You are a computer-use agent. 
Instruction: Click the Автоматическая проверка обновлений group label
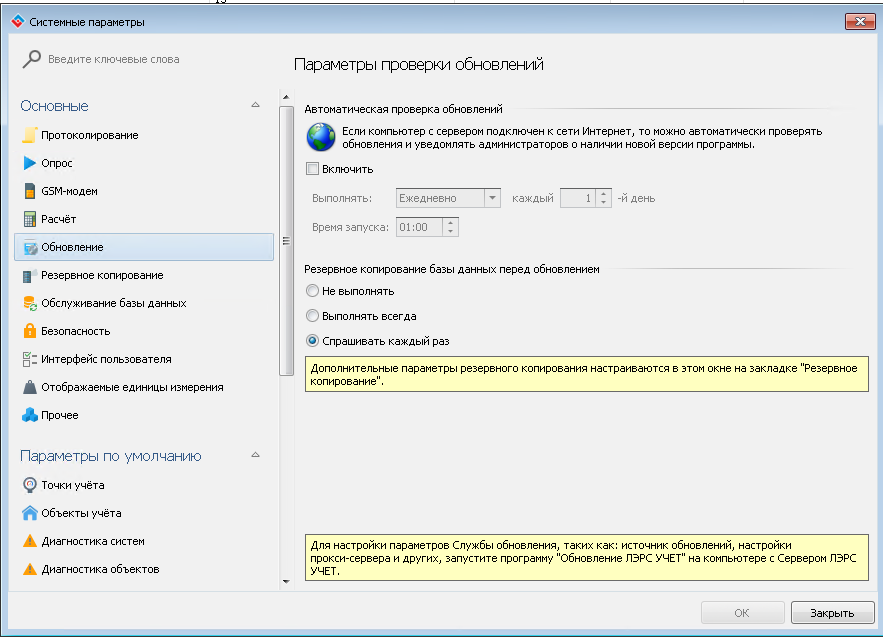click(x=403, y=109)
